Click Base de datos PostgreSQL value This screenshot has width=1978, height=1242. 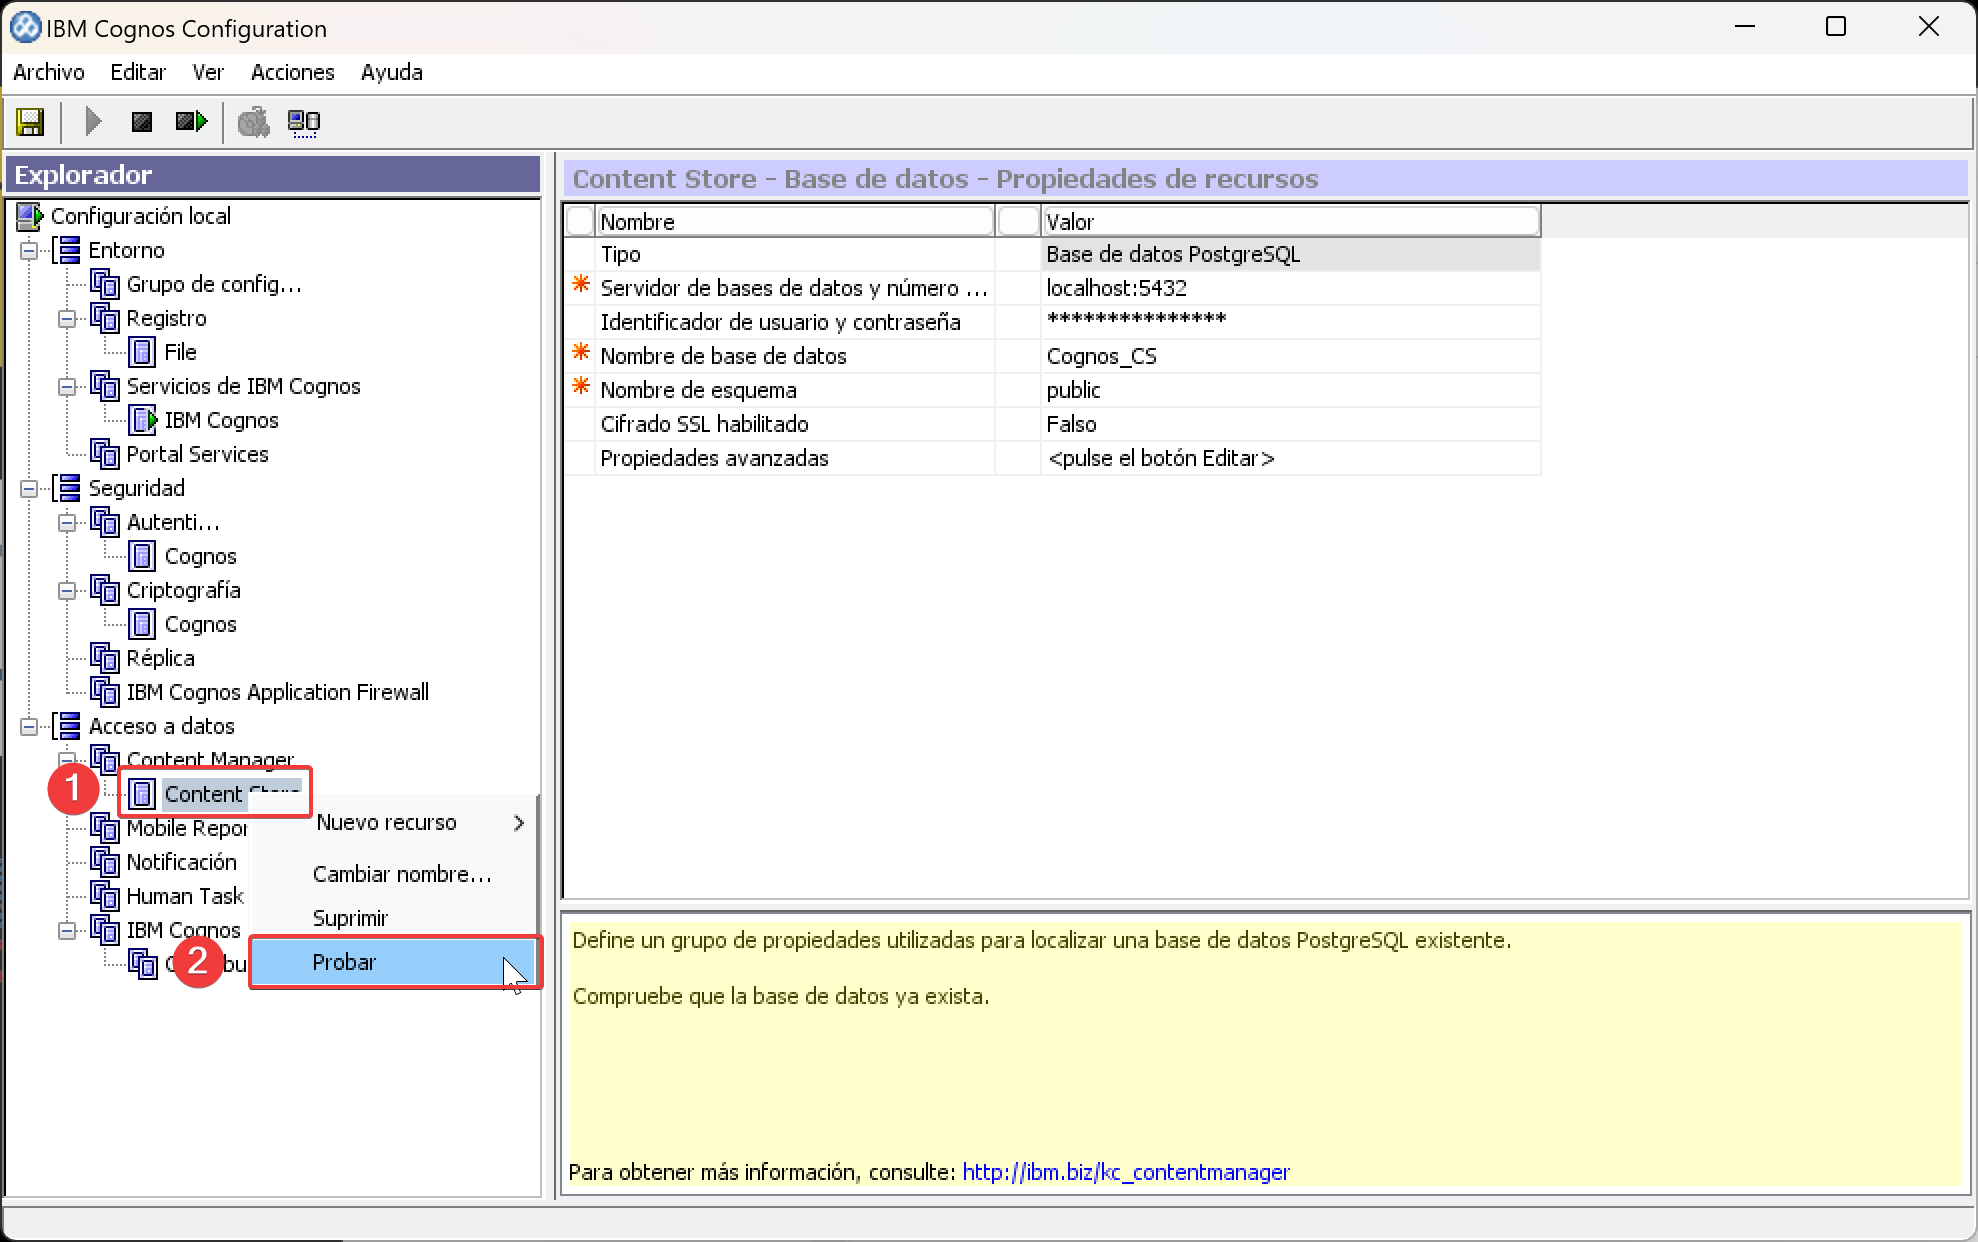click(x=1290, y=254)
